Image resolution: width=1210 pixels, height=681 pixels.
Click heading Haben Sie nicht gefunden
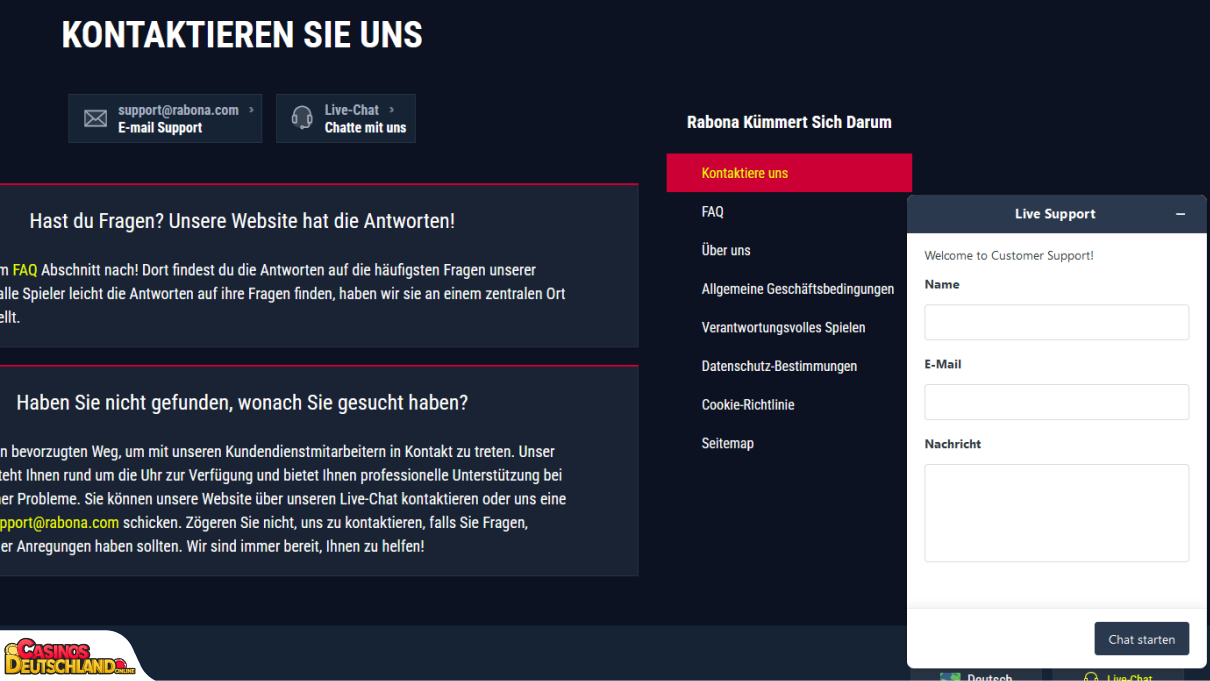[x=242, y=403]
